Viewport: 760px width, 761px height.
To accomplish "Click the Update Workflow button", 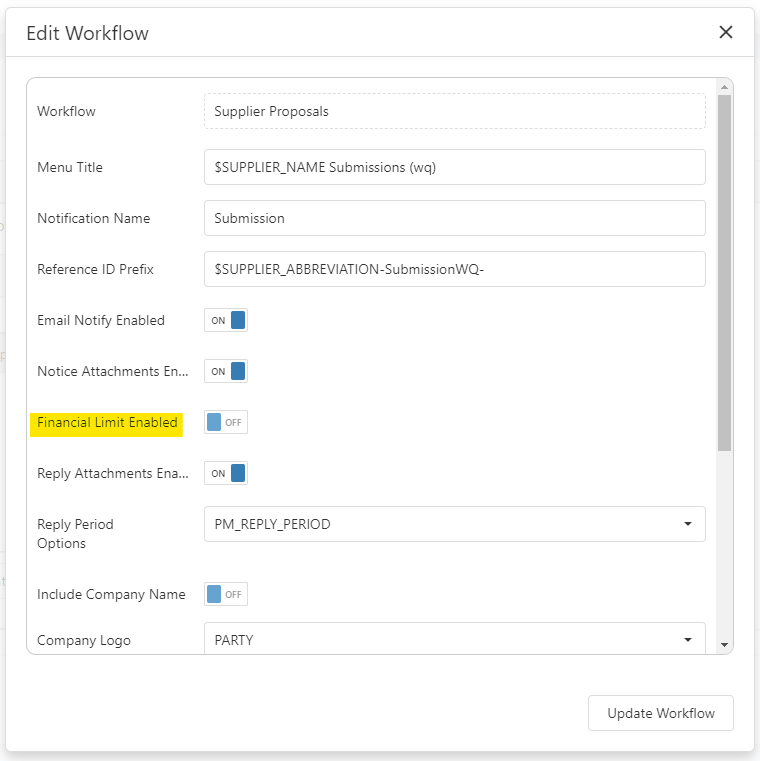I will point(661,713).
